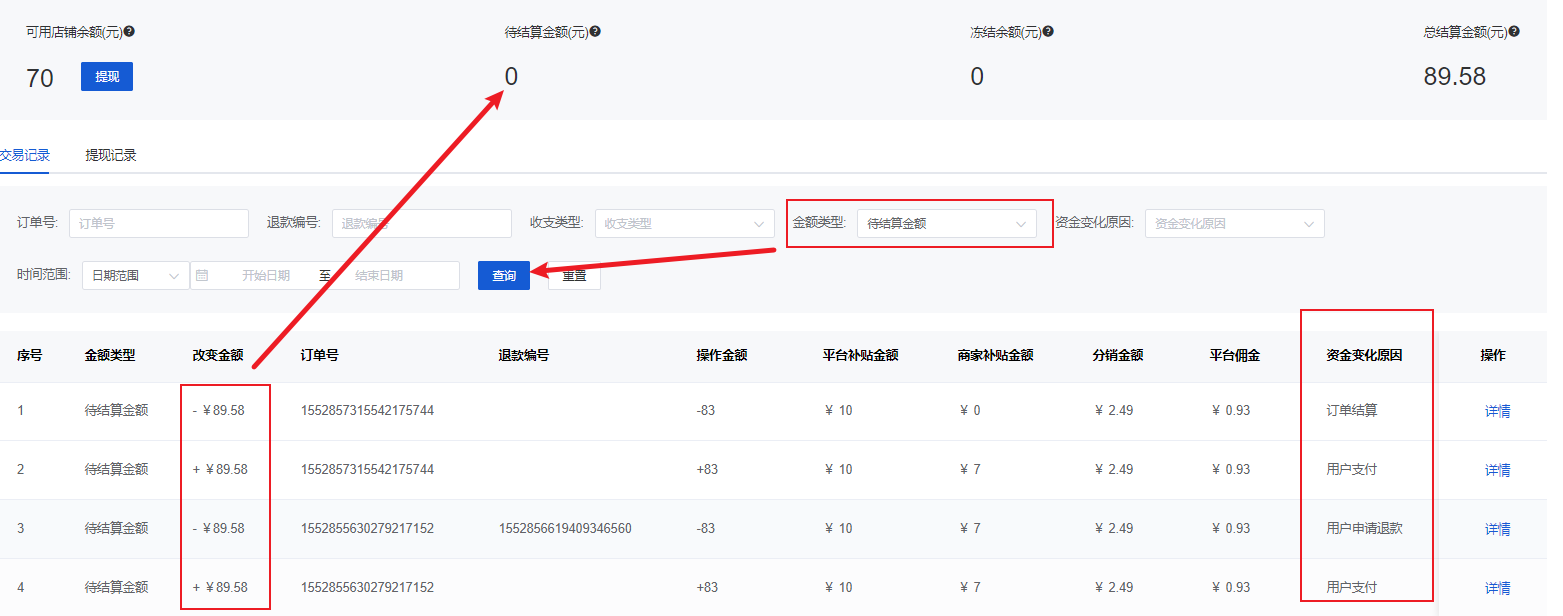Click calendar icon in start date field

(202, 275)
